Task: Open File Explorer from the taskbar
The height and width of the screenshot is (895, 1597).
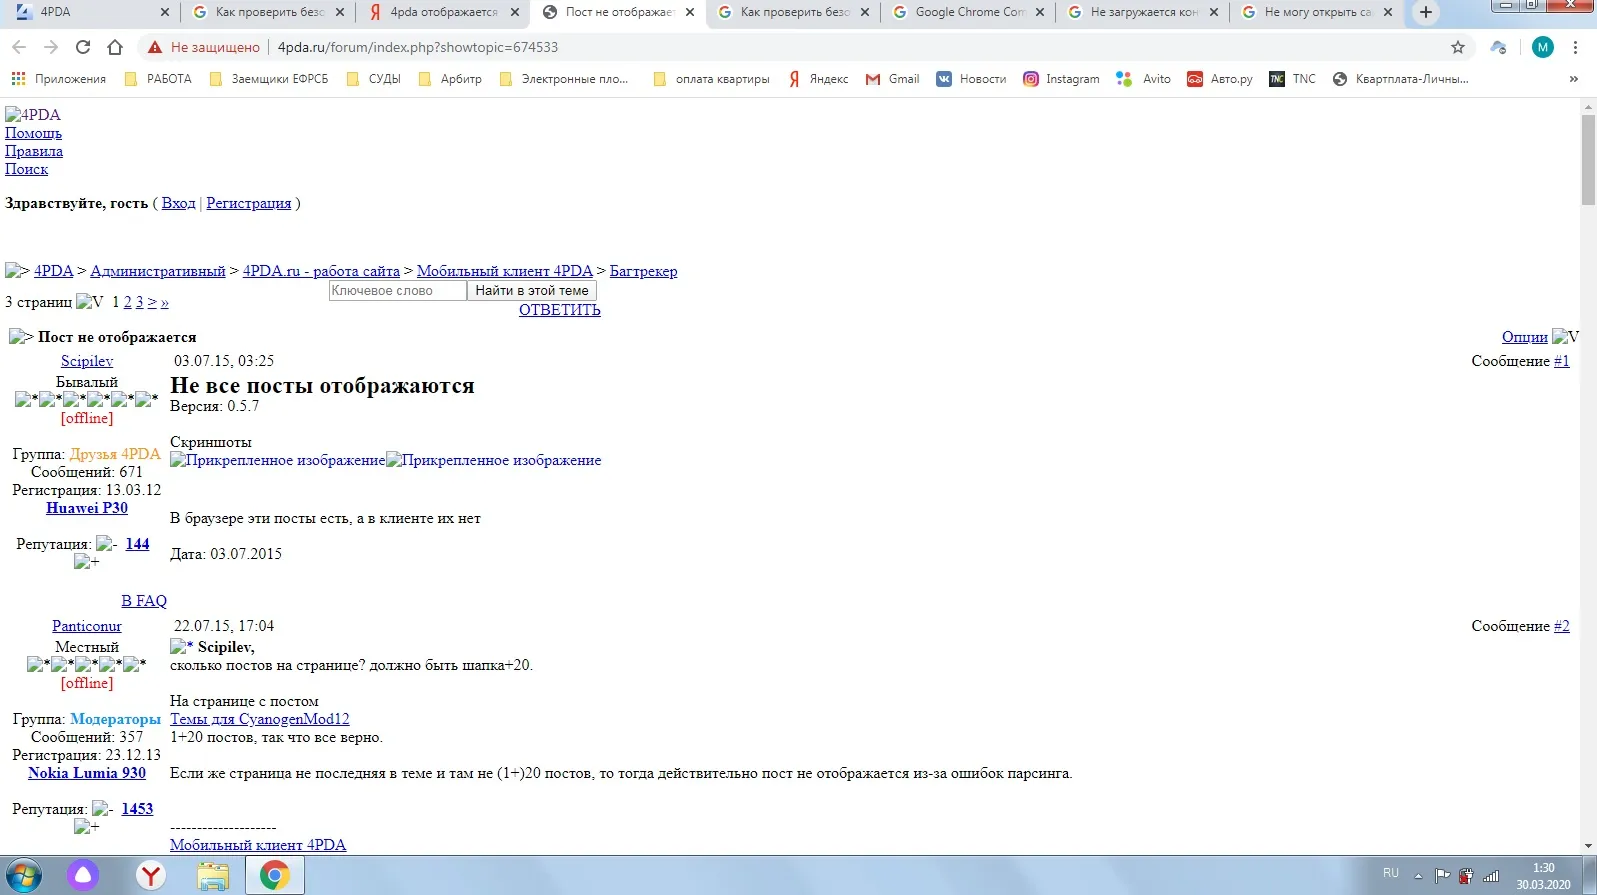Action: pyautogui.click(x=213, y=876)
